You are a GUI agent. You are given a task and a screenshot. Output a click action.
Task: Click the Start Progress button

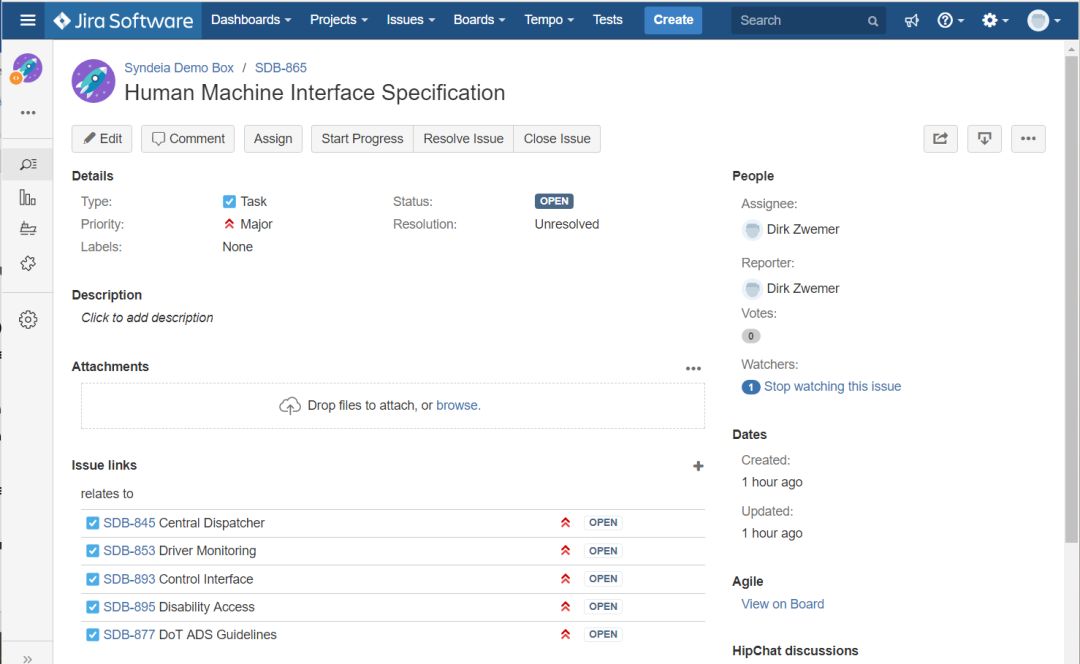(362, 139)
